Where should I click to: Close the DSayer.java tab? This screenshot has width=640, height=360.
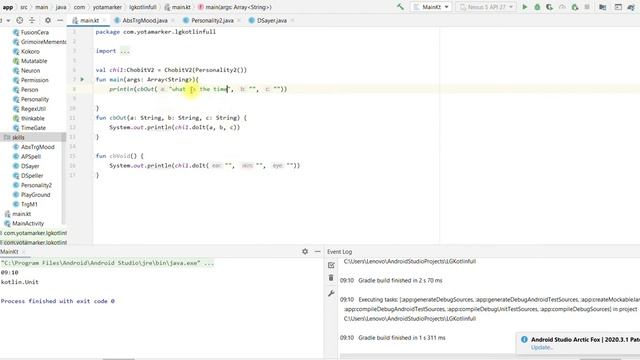tap(293, 20)
